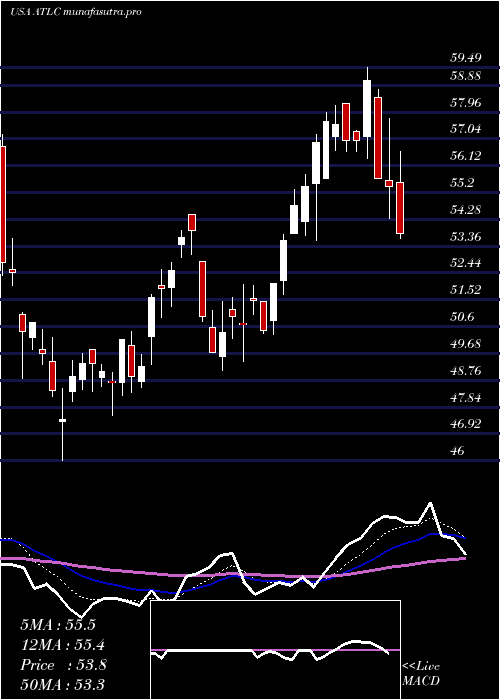Click the '<<Live MACD' label
The width and height of the screenshot is (500, 700).
(421, 674)
